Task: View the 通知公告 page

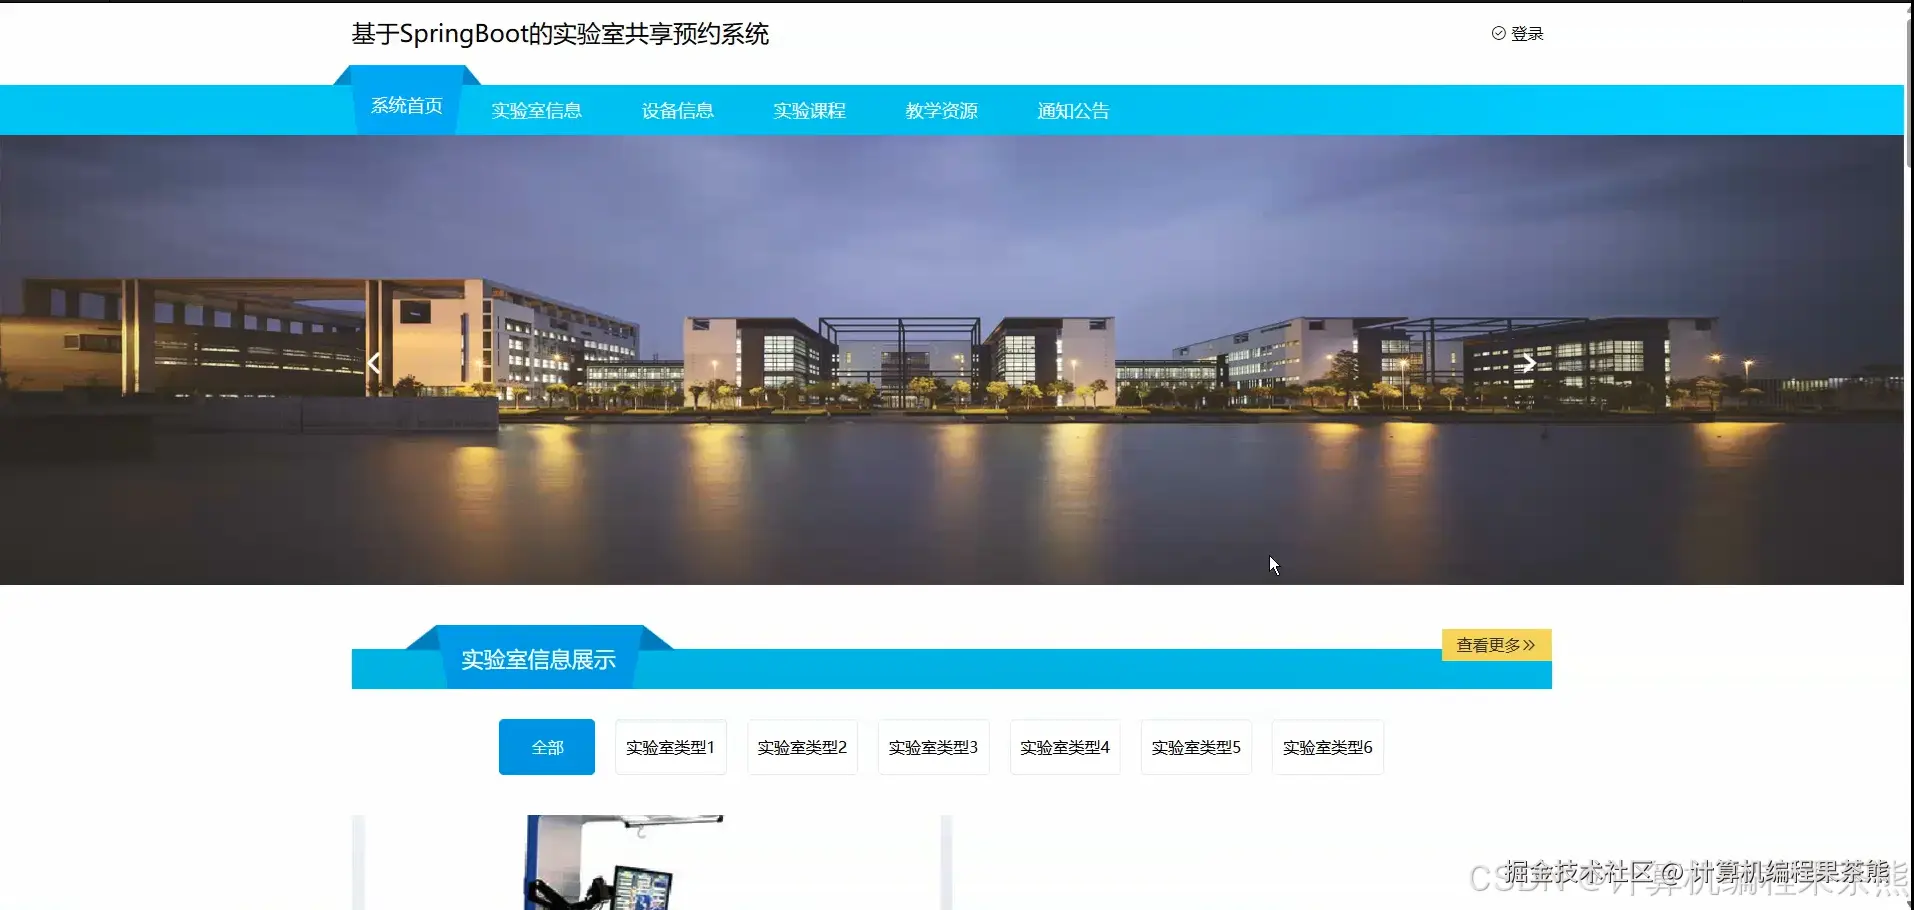Action: [1073, 110]
